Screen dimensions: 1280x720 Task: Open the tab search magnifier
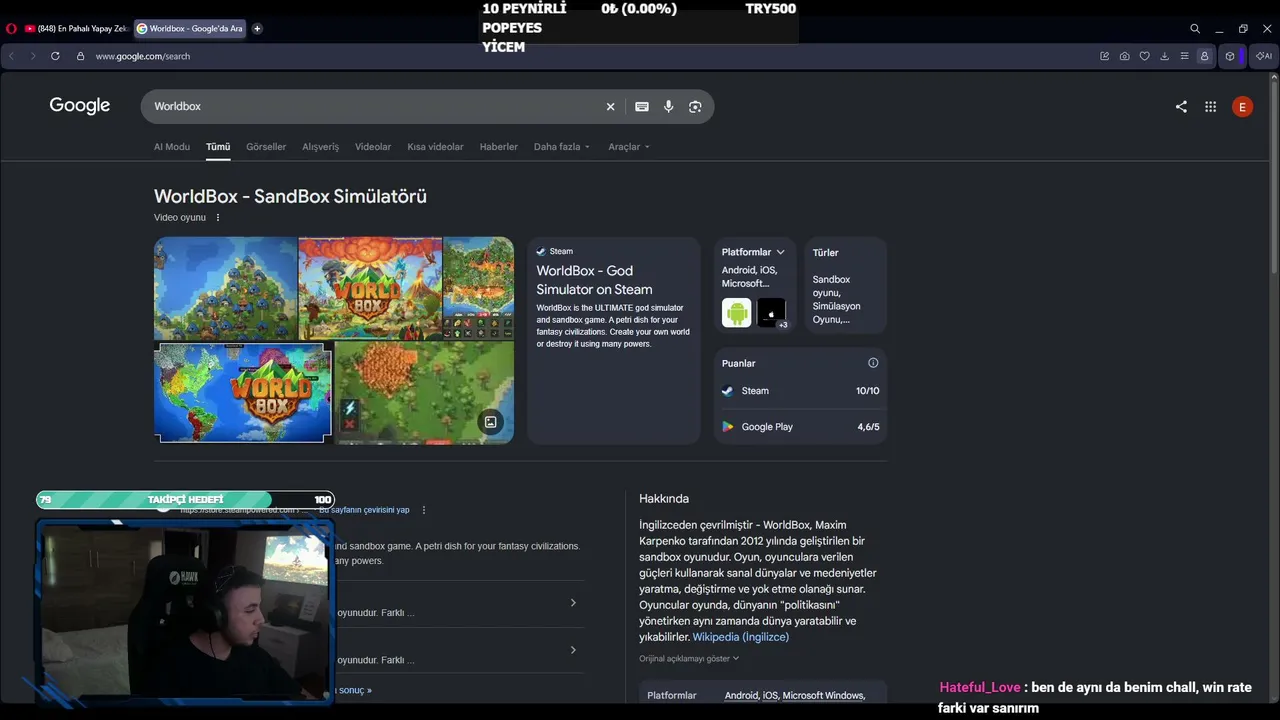tap(1195, 29)
